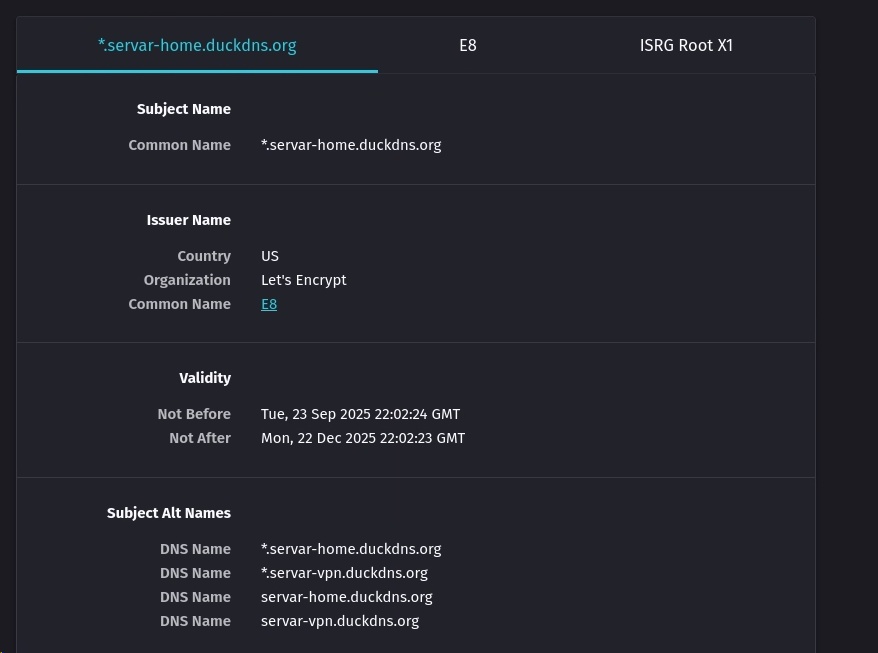Click the *.servar-home.duckdns.org DNS name entry
Screen dimensions: 878x653
click(x=351, y=549)
